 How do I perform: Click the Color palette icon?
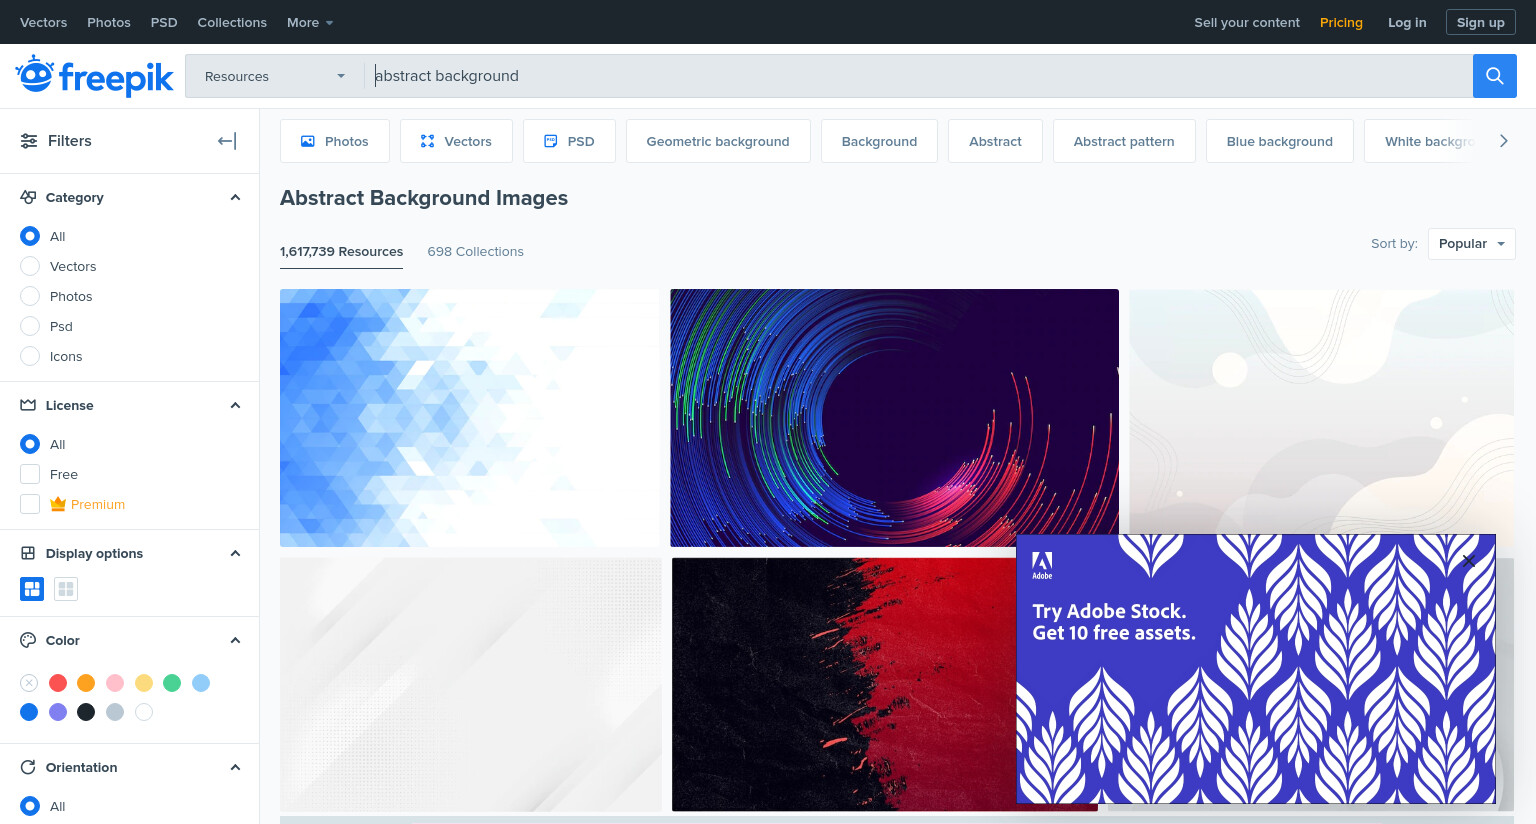pyautogui.click(x=28, y=640)
